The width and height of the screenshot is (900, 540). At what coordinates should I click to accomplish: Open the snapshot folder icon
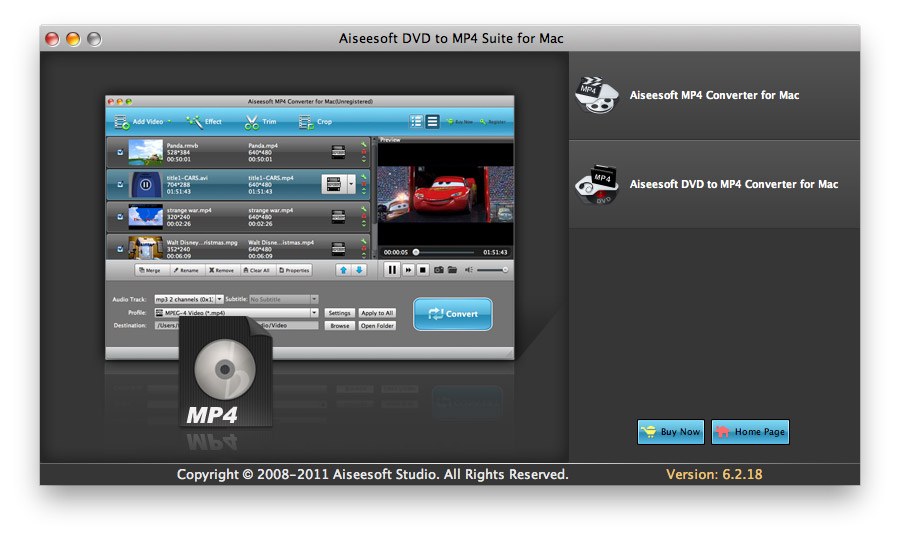coord(452,270)
